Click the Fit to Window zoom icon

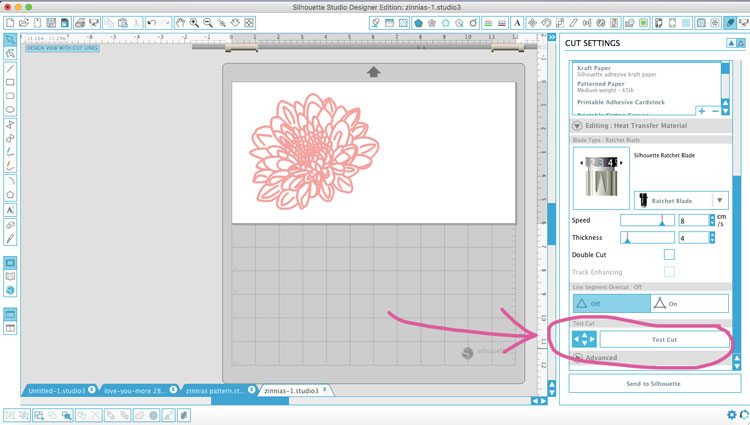click(249, 22)
